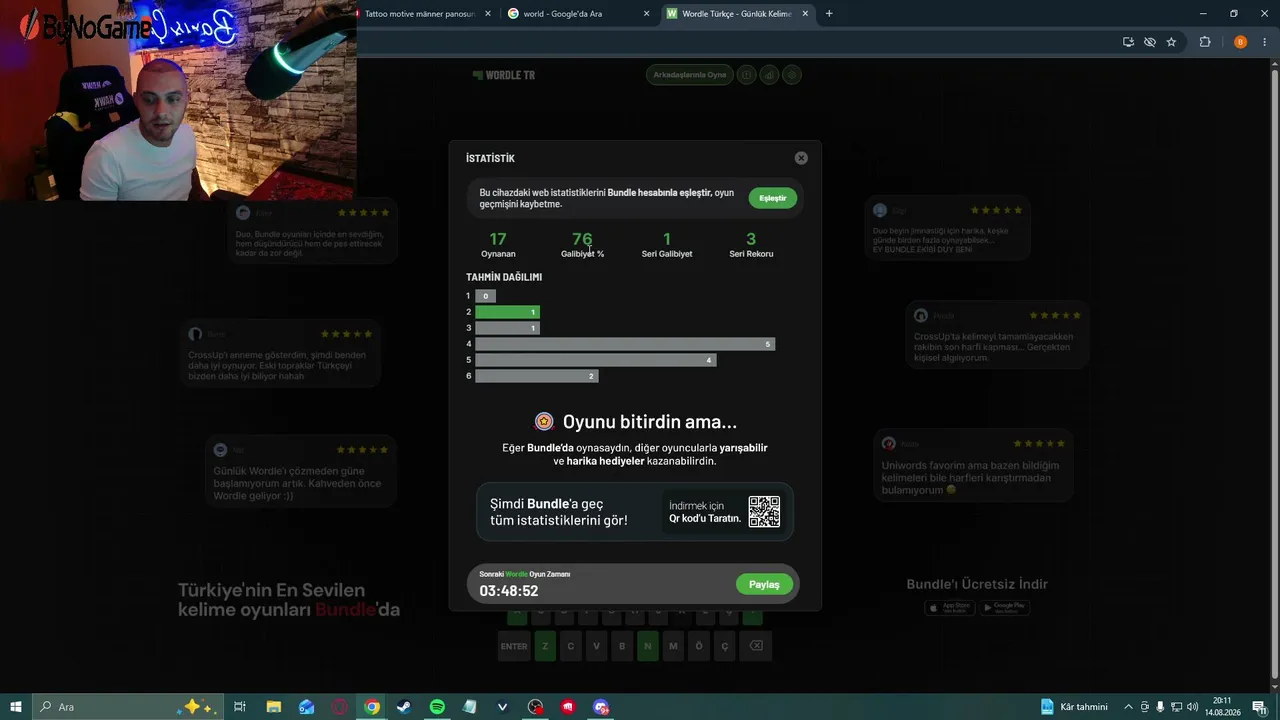Screen dimensions: 1280x720
Task: Open the Windows notification center
Action: pos(1259,707)
